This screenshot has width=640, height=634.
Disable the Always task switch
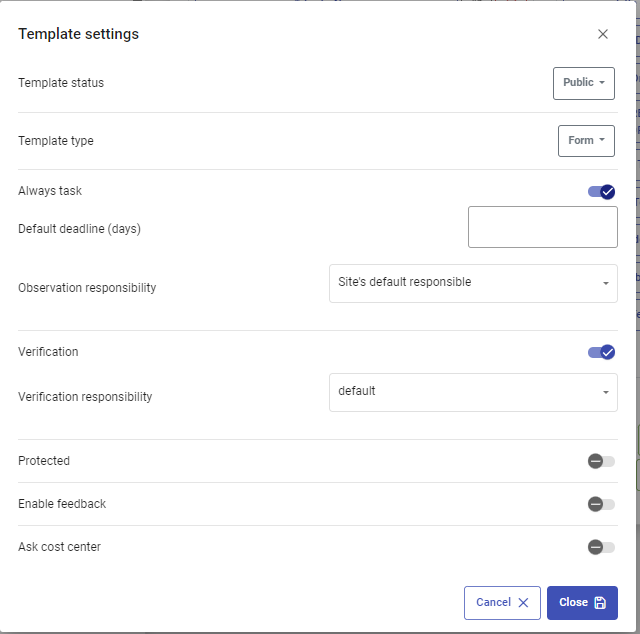coord(601,191)
